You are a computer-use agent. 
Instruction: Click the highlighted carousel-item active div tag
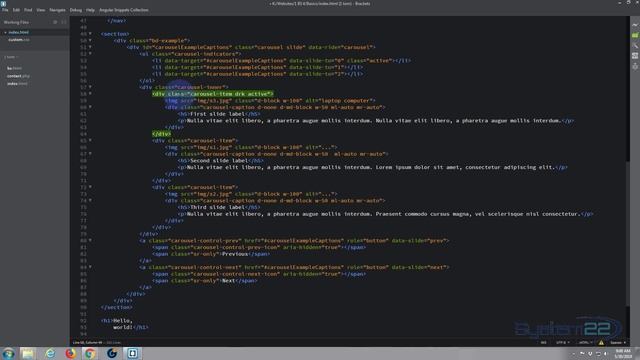(213, 94)
